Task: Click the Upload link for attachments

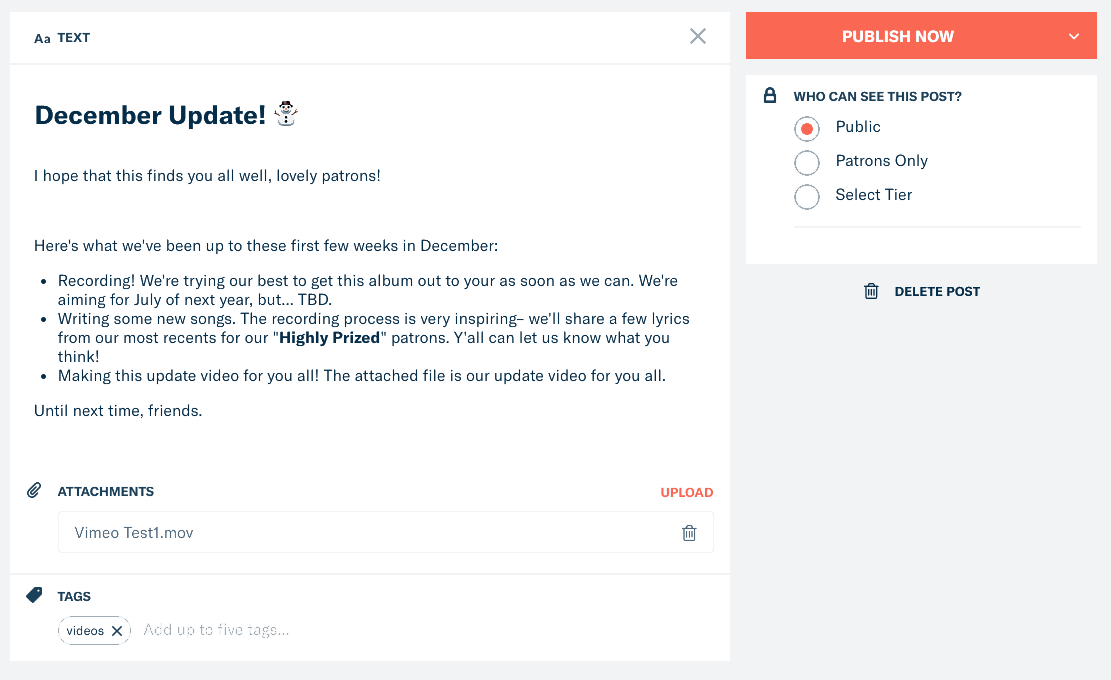Action: point(686,492)
